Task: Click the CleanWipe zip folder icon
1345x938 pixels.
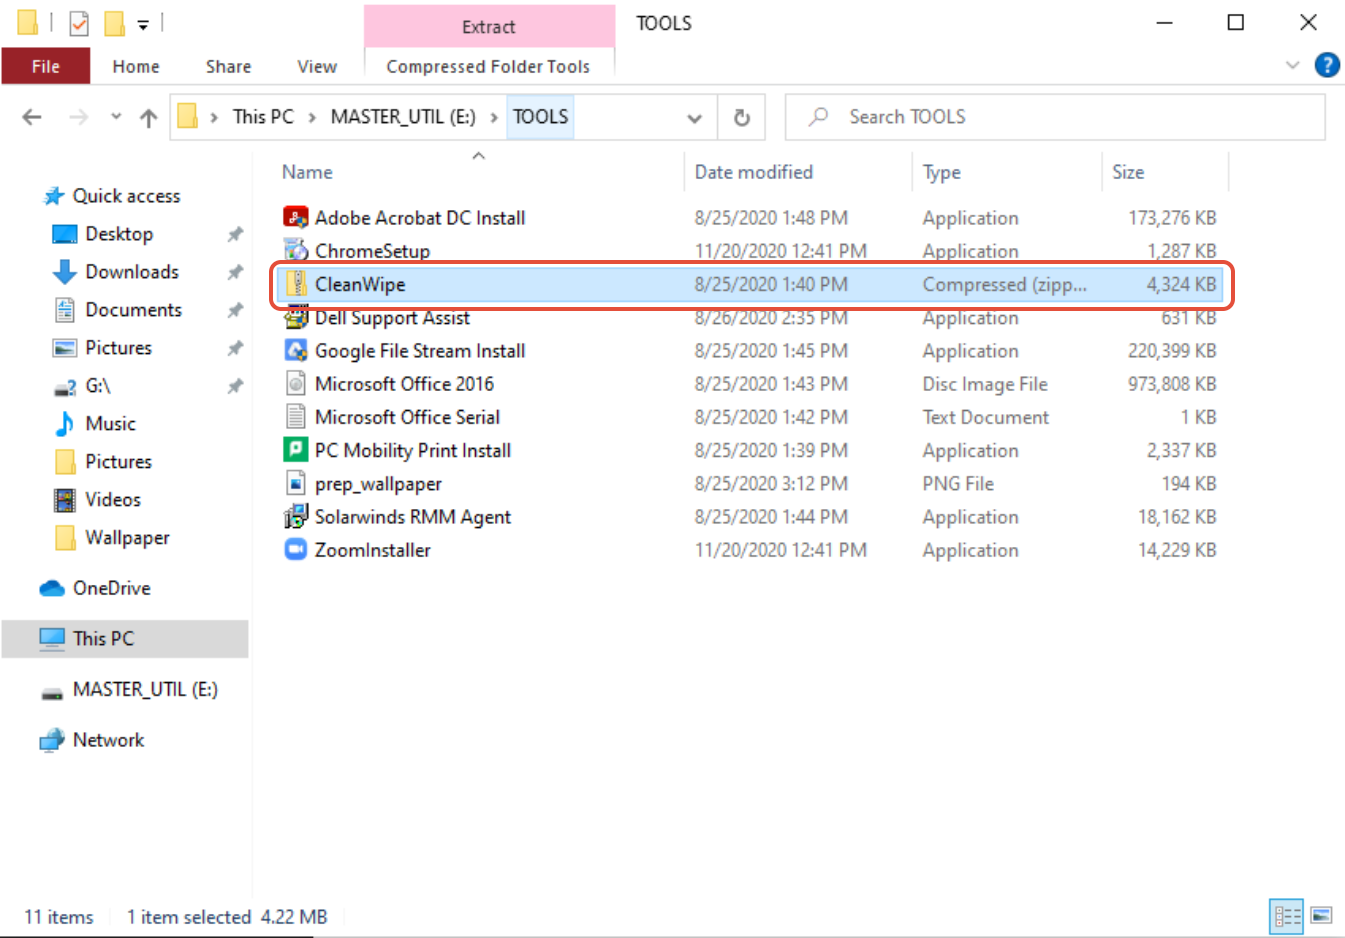Action: 295,284
